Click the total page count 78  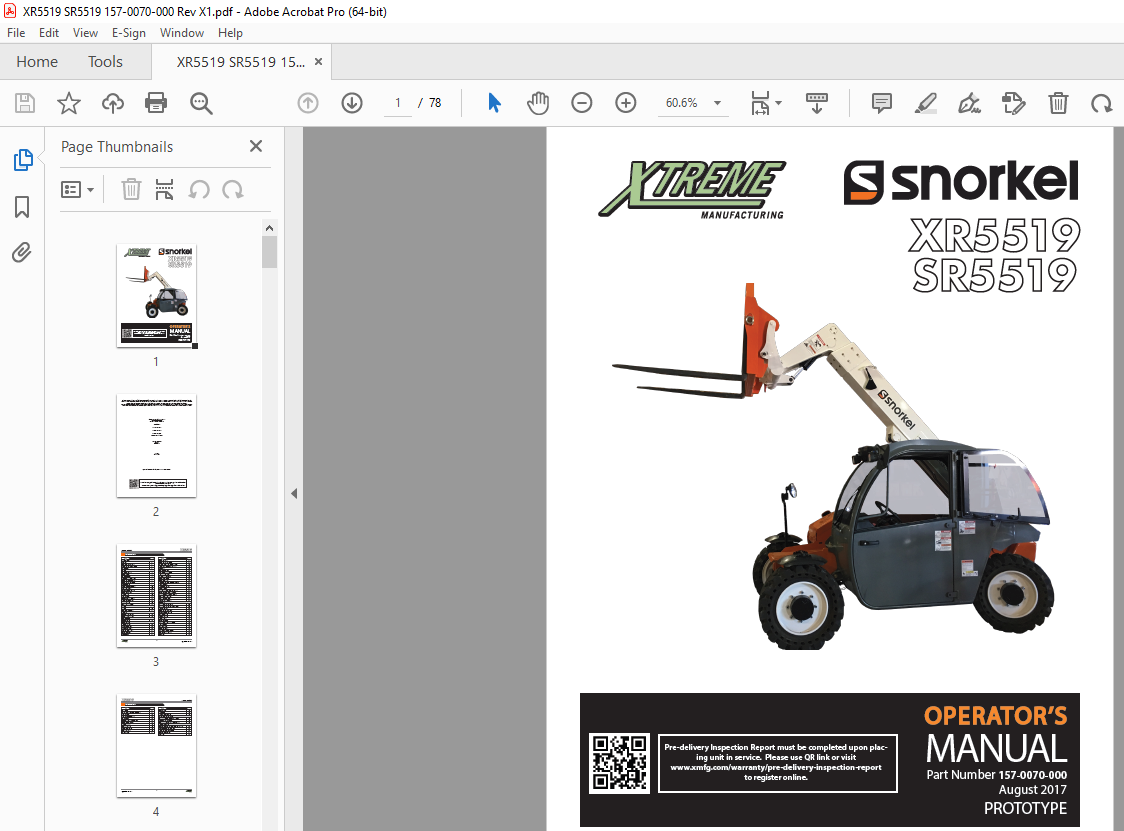[435, 103]
